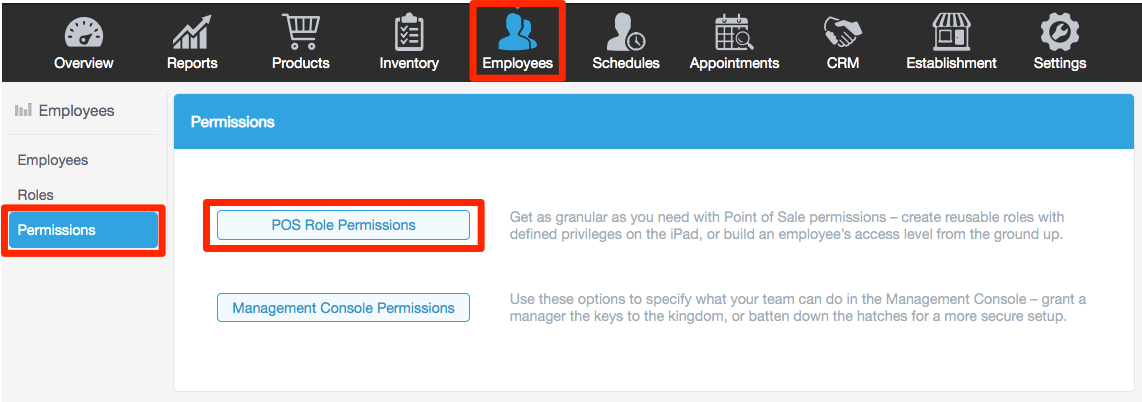Screen dimensions: 1142x402
Task: Open the Schedules person-clock icon
Action: (626, 32)
